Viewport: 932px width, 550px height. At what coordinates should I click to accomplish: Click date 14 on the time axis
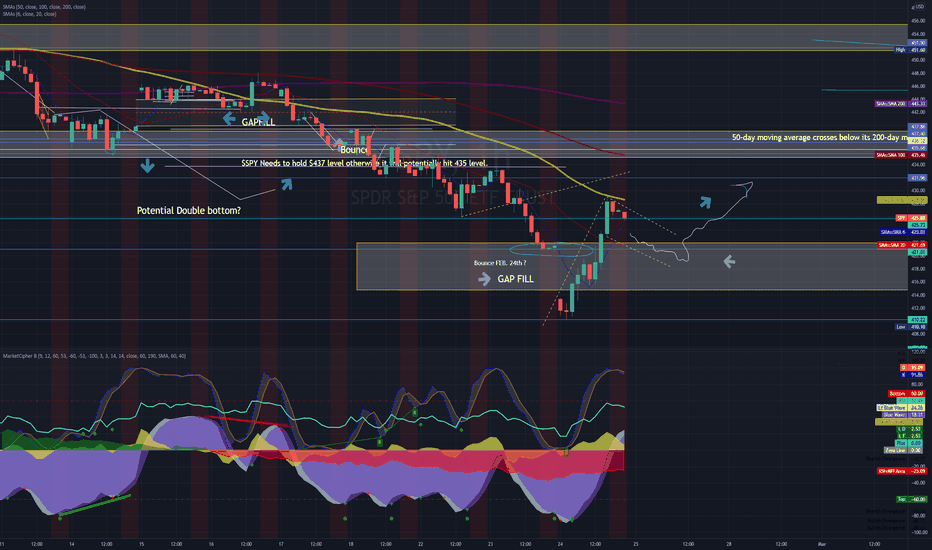coord(71,543)
